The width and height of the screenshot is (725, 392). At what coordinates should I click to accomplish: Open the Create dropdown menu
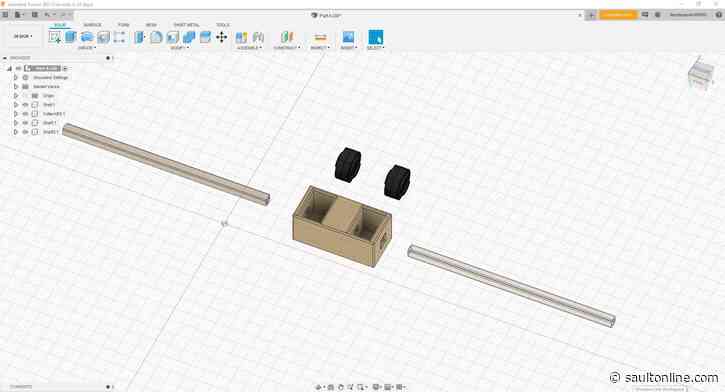[86, 48]
